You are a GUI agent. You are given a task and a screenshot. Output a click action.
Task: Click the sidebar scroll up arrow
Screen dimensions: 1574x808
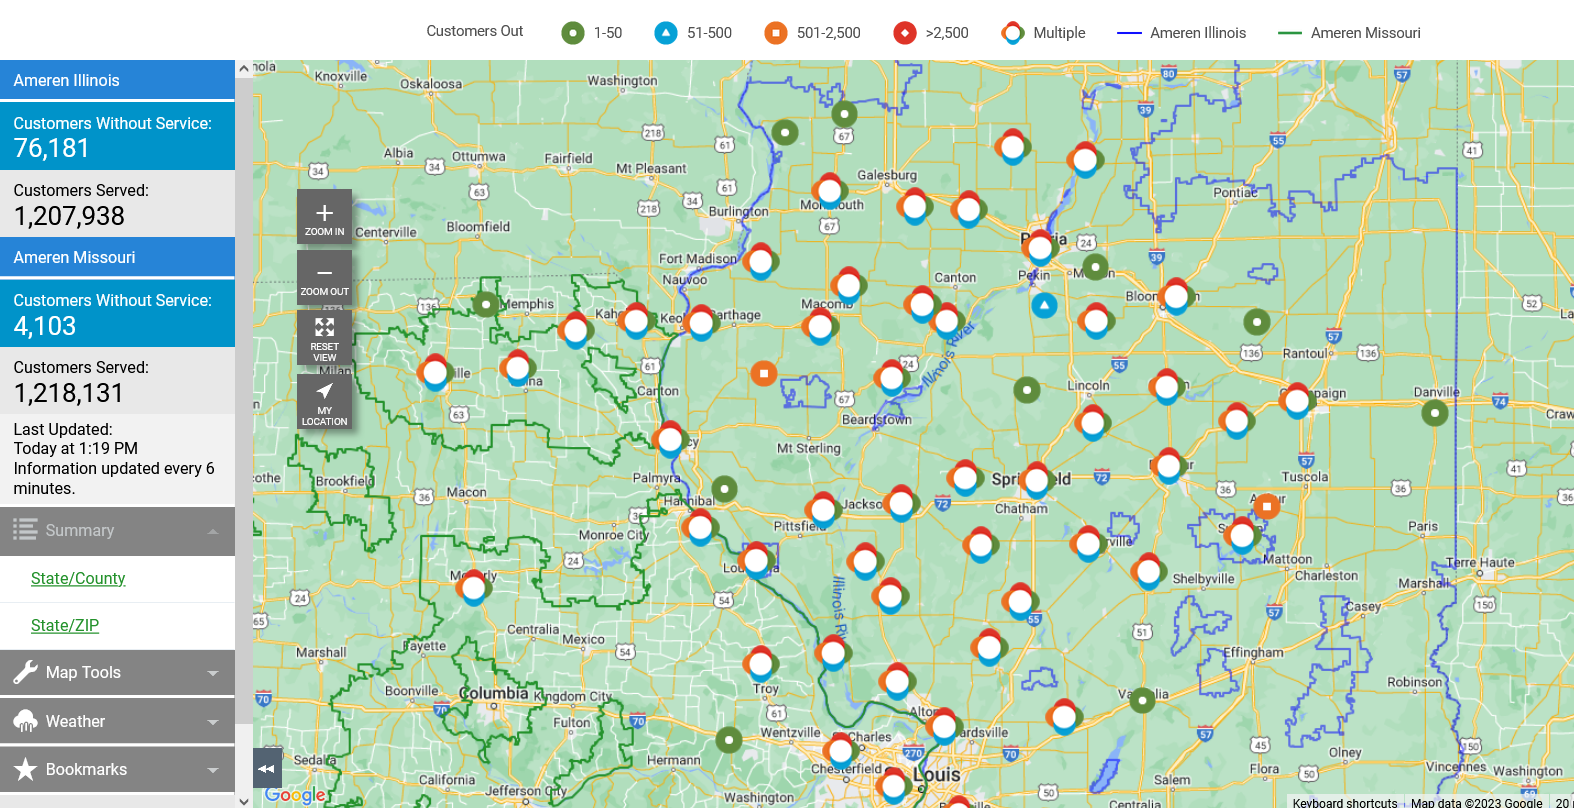pyautogui.click(x=244, y=69)
